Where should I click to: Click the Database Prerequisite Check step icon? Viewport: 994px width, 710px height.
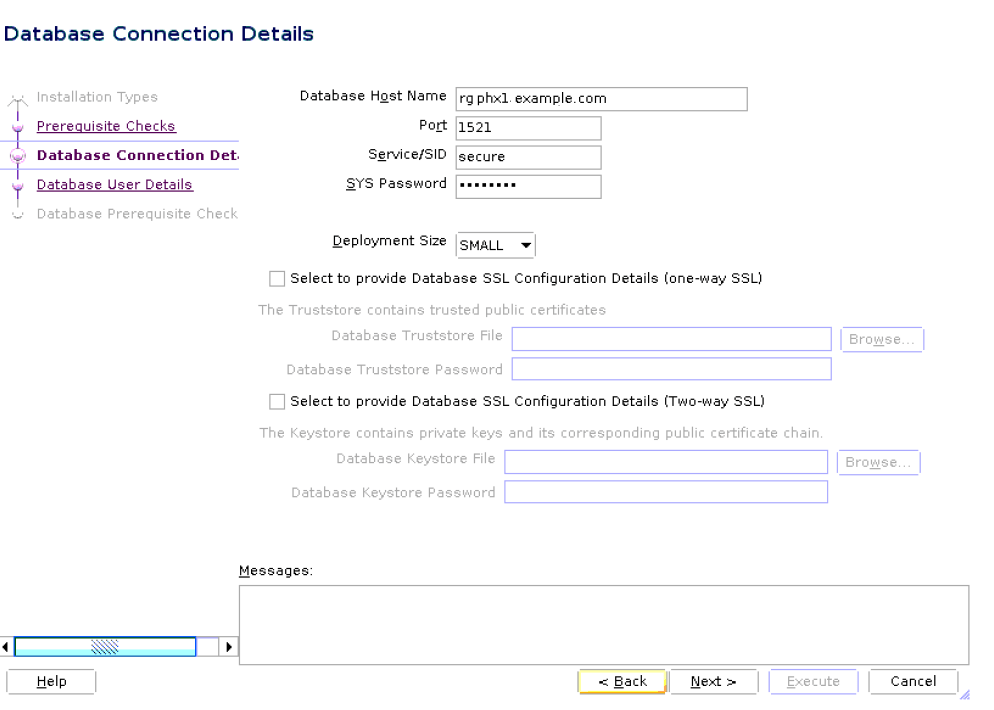pyautogui.click(x=17, y=213)
